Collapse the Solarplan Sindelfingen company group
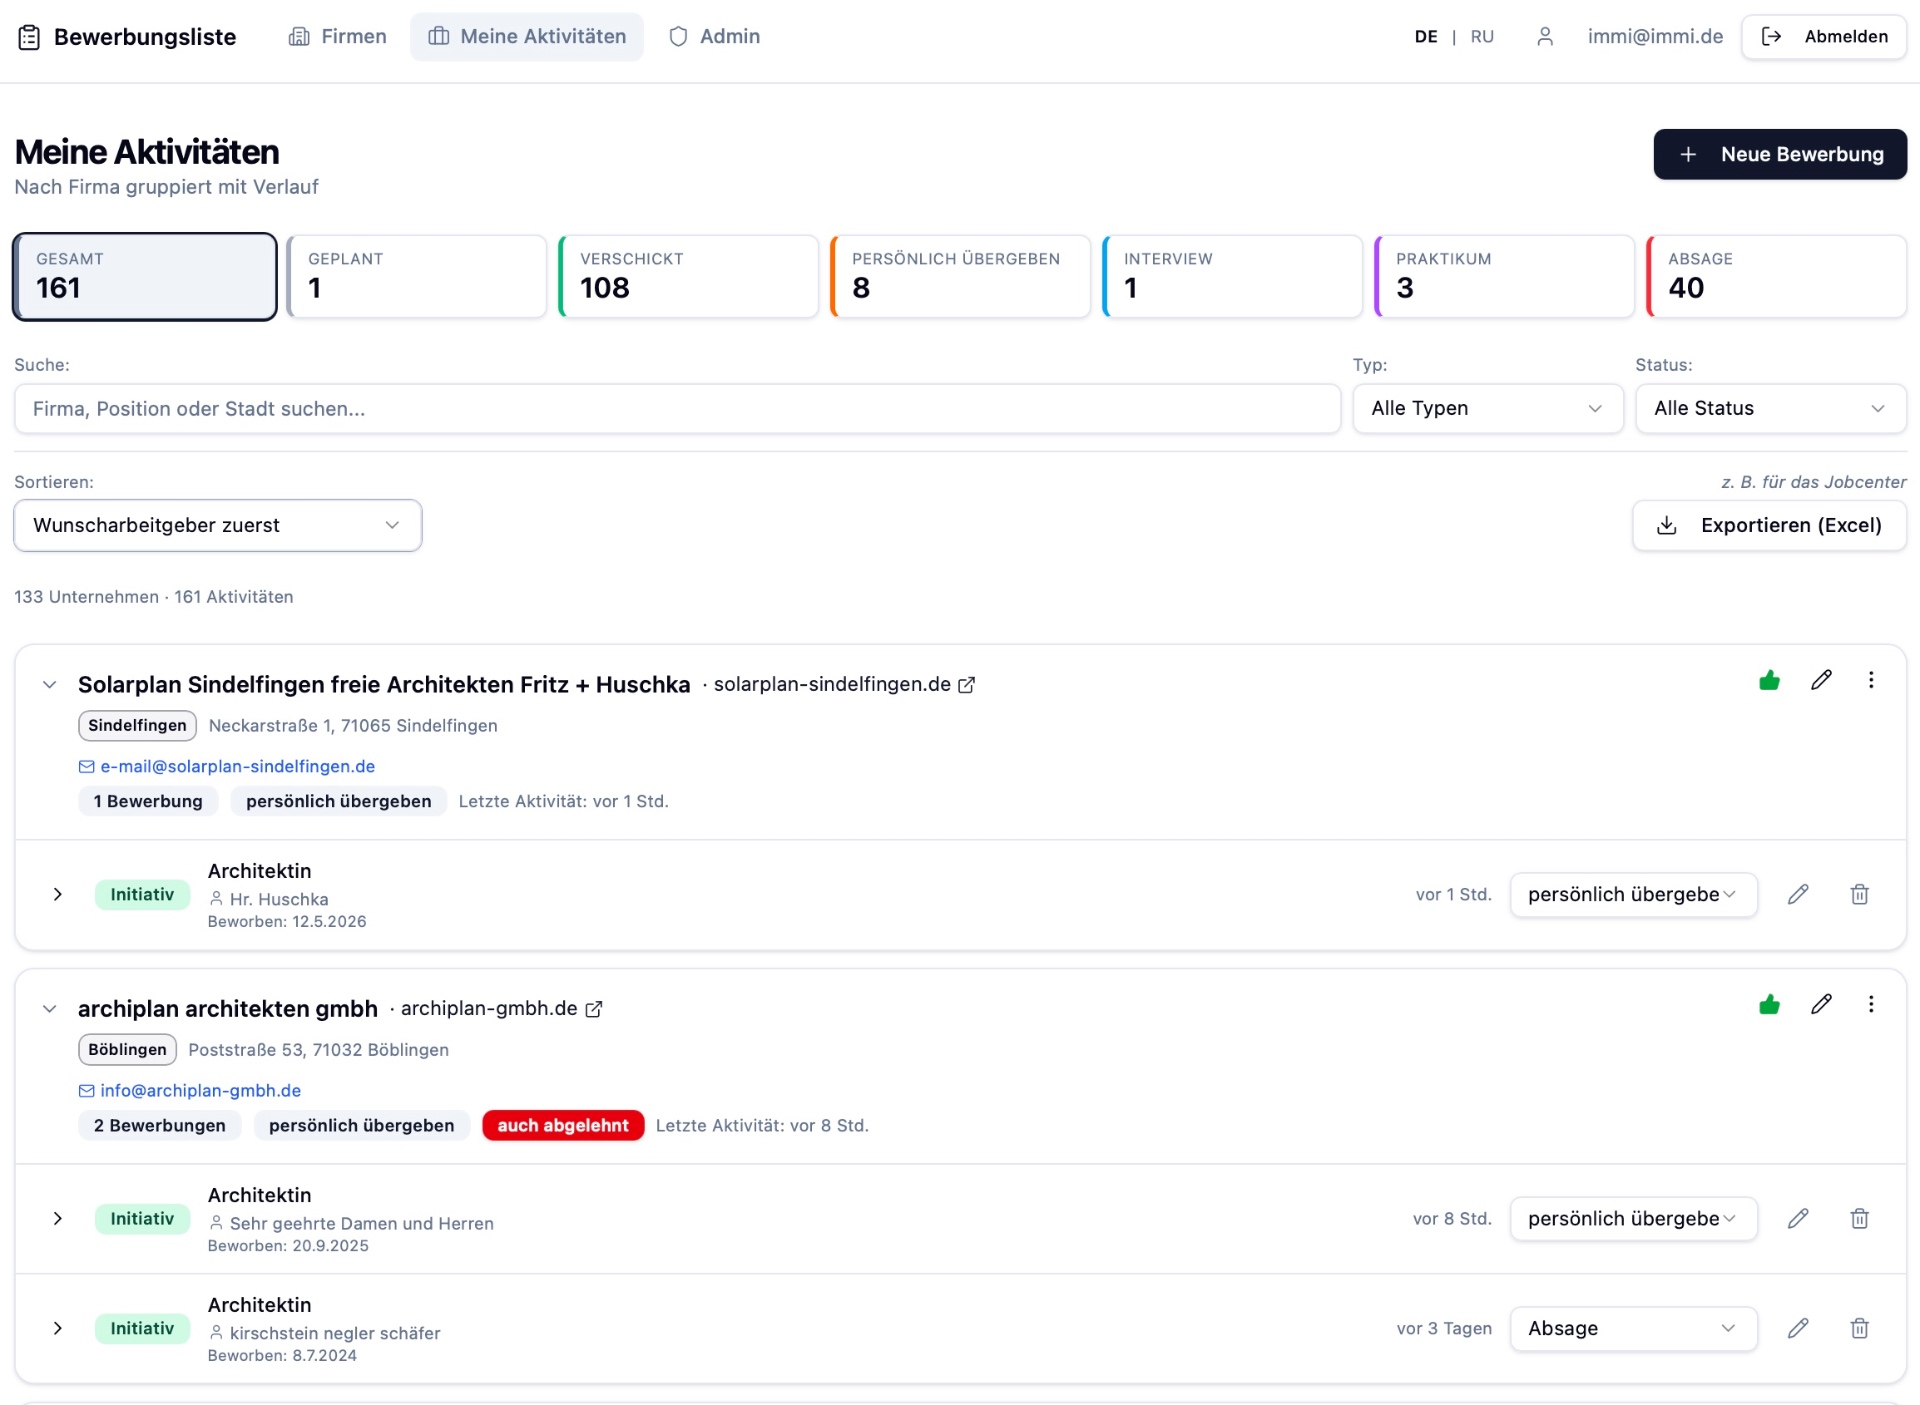 (x=49, y=685)
